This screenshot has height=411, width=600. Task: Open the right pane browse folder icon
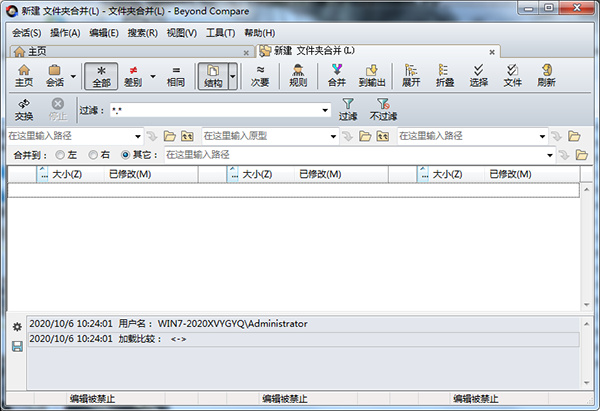click(x=574, y=136)
